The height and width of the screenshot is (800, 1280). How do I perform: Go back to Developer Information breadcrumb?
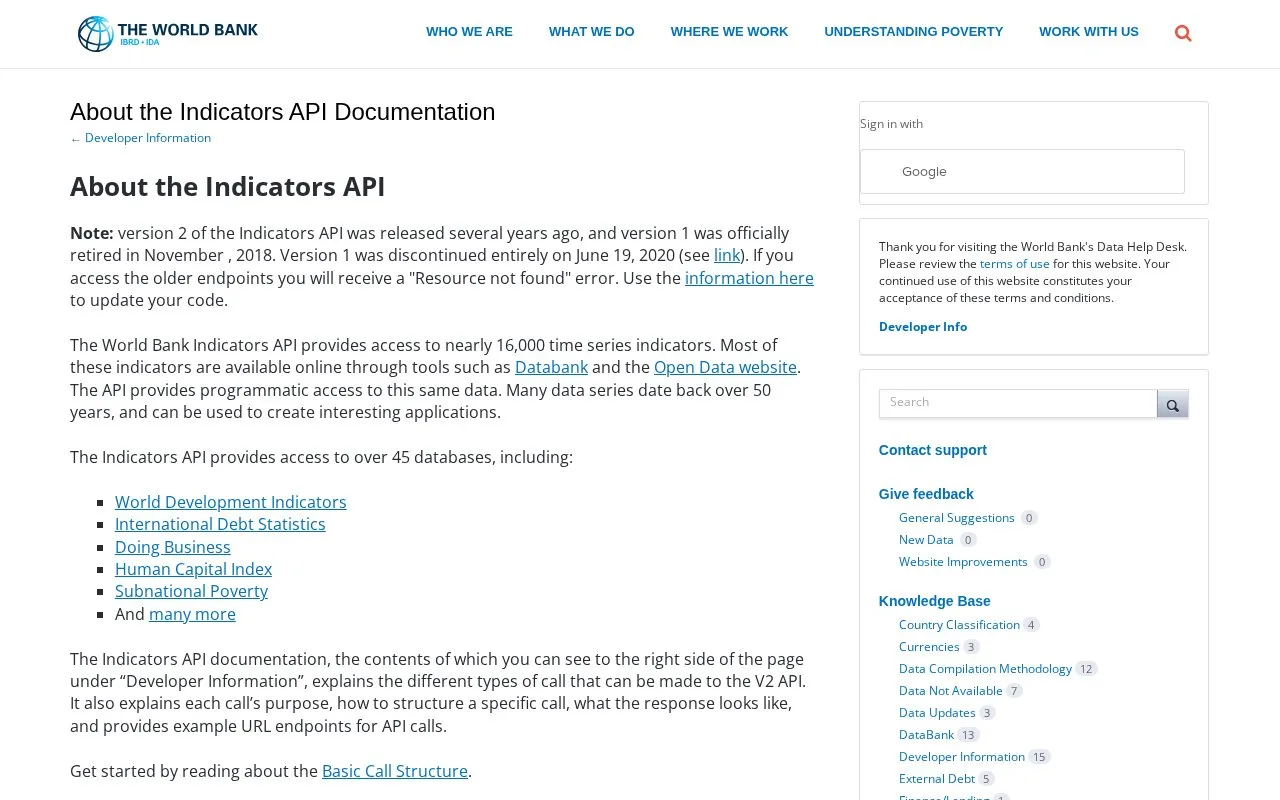tap(148, 138)
